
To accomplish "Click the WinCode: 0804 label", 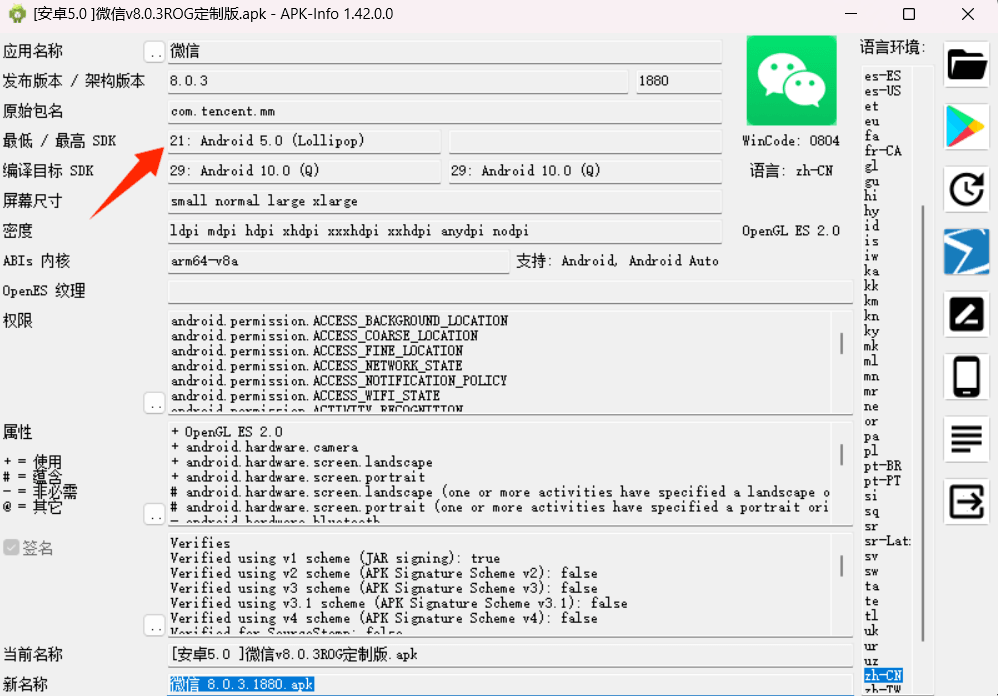I will (791, 141).
